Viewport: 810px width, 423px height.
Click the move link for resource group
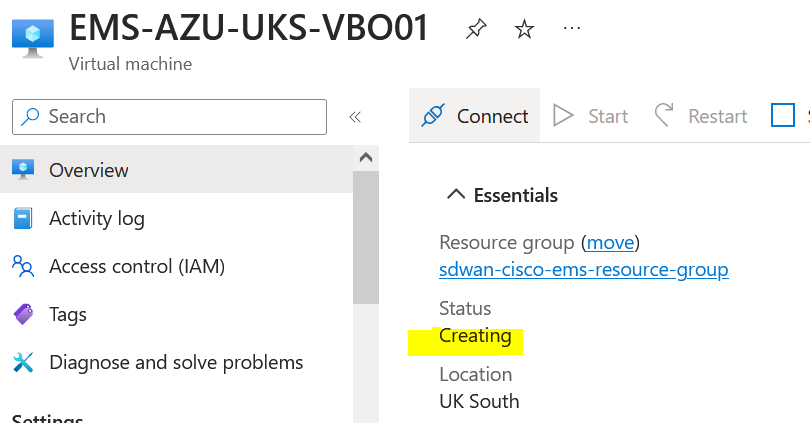pyautogui.click(x=610, y=242)
